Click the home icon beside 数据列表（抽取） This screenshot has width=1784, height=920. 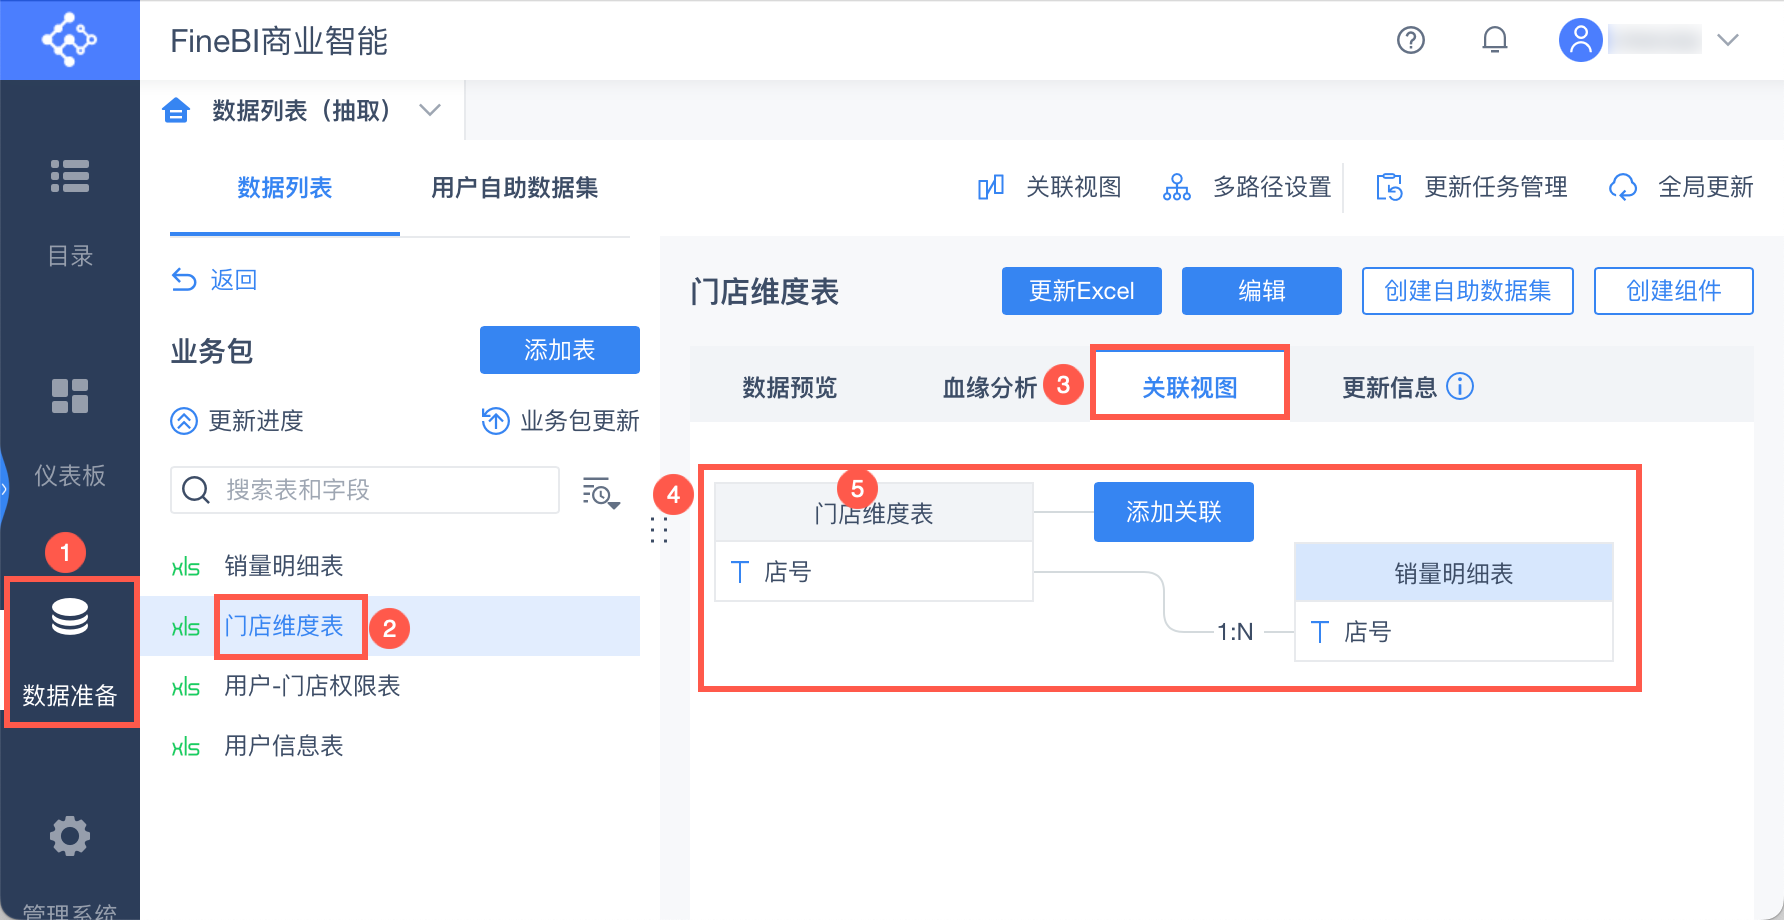(x=176, y=110)
